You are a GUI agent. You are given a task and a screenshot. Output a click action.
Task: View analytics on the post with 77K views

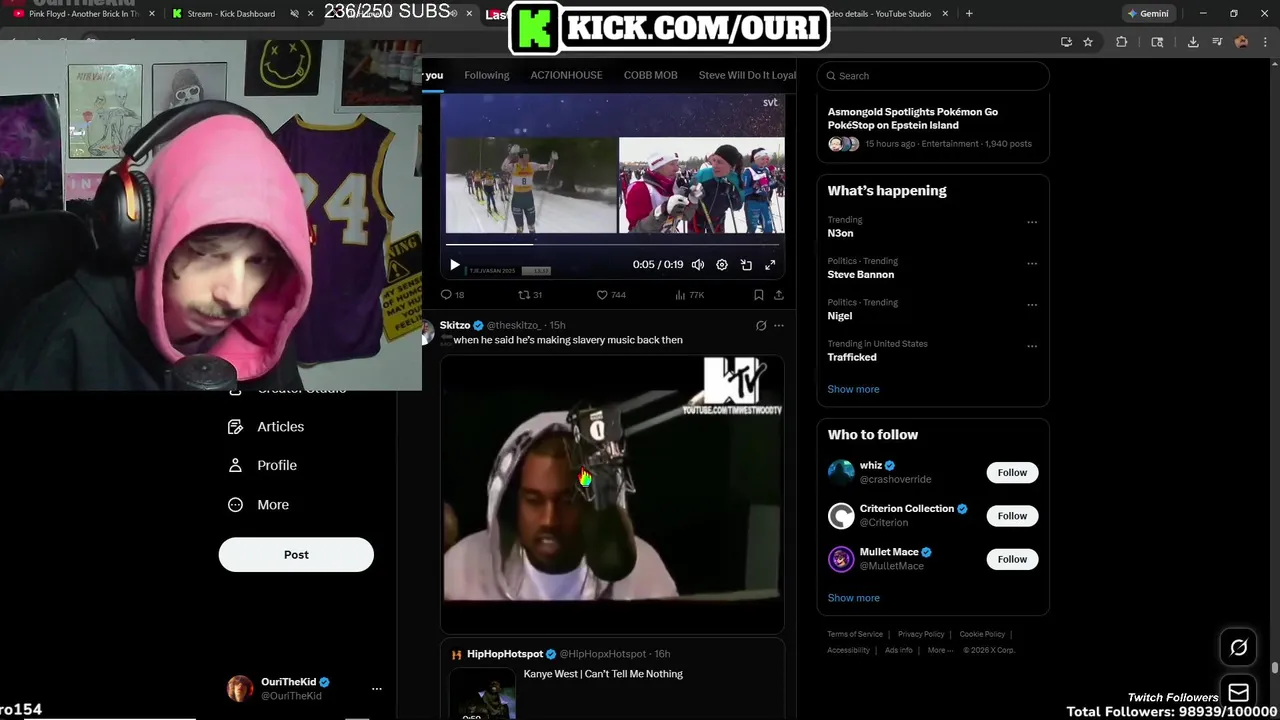(x=690, y=295)
